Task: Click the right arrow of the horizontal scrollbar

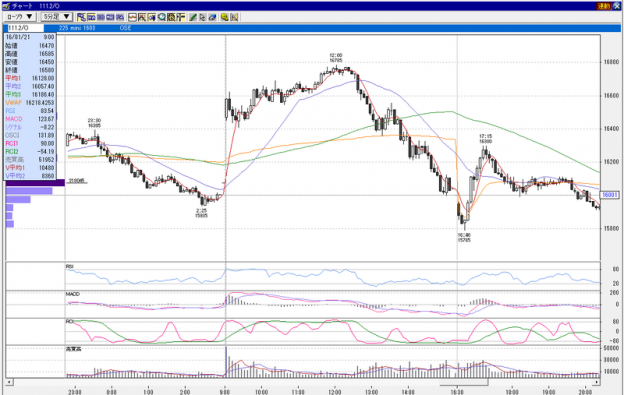Action: (x=597, y=382)
